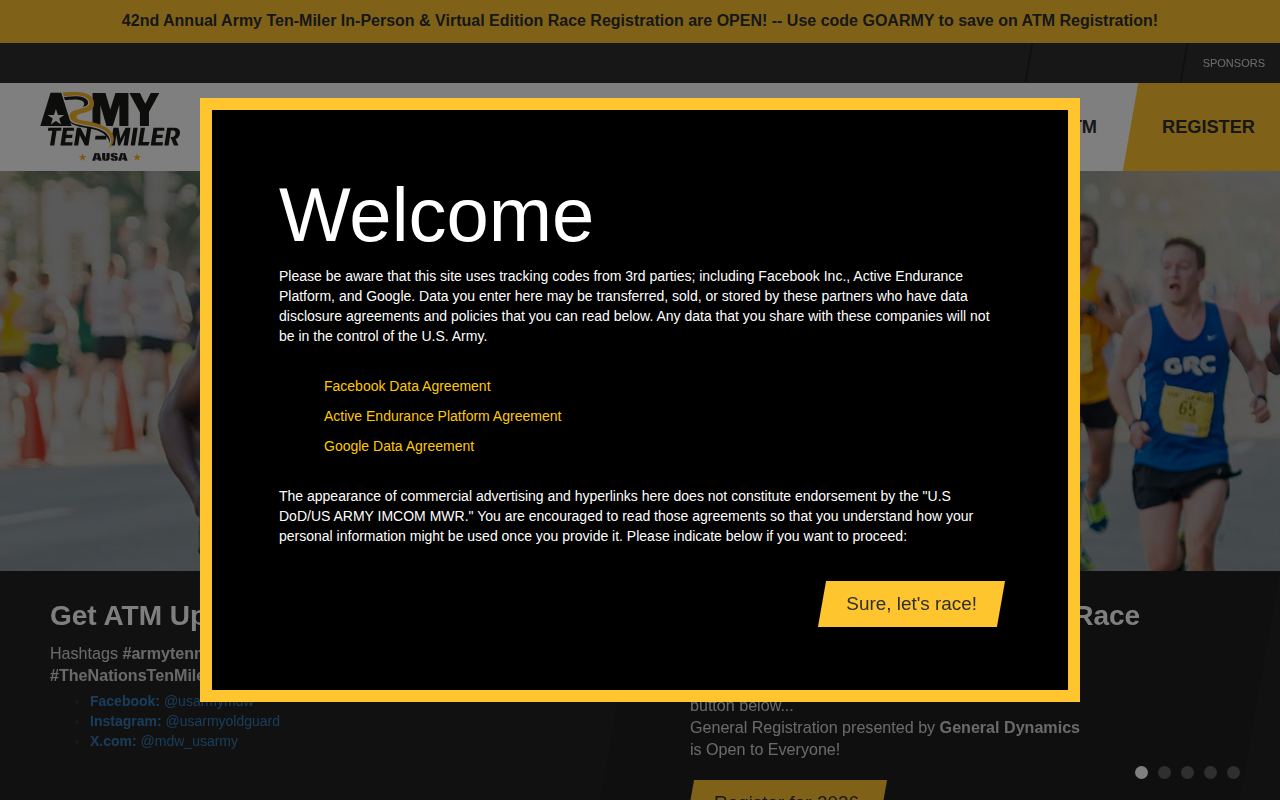Click the @mdw_usarmy X.com link

pyautogui.click(x=189, y=741)
